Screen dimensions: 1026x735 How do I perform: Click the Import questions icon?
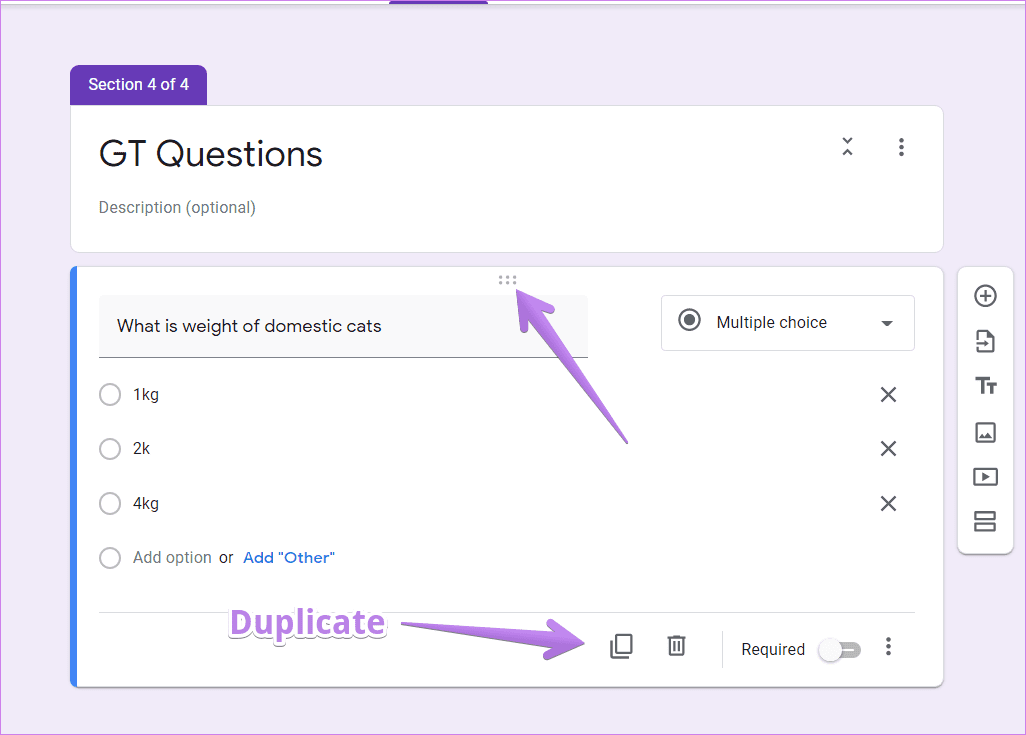click(985, 341)
